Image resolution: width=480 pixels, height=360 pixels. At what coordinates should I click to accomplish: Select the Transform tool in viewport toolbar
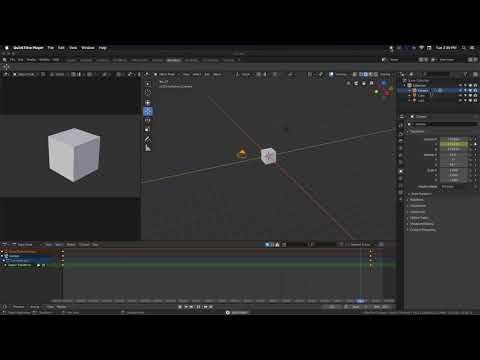tap(148, 129)
